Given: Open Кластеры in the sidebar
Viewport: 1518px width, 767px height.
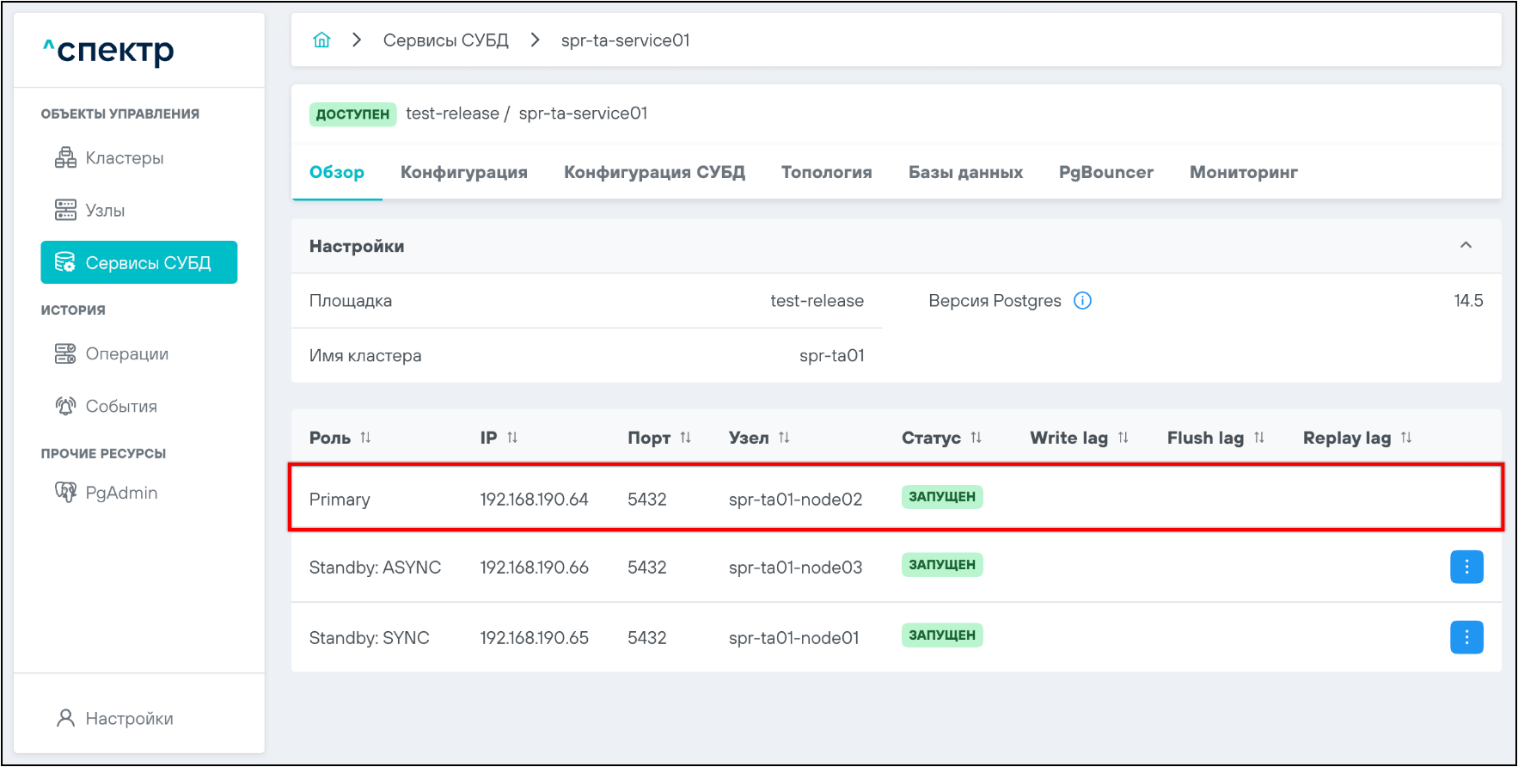Looking at the screenshot, I should tap(124, 158).
